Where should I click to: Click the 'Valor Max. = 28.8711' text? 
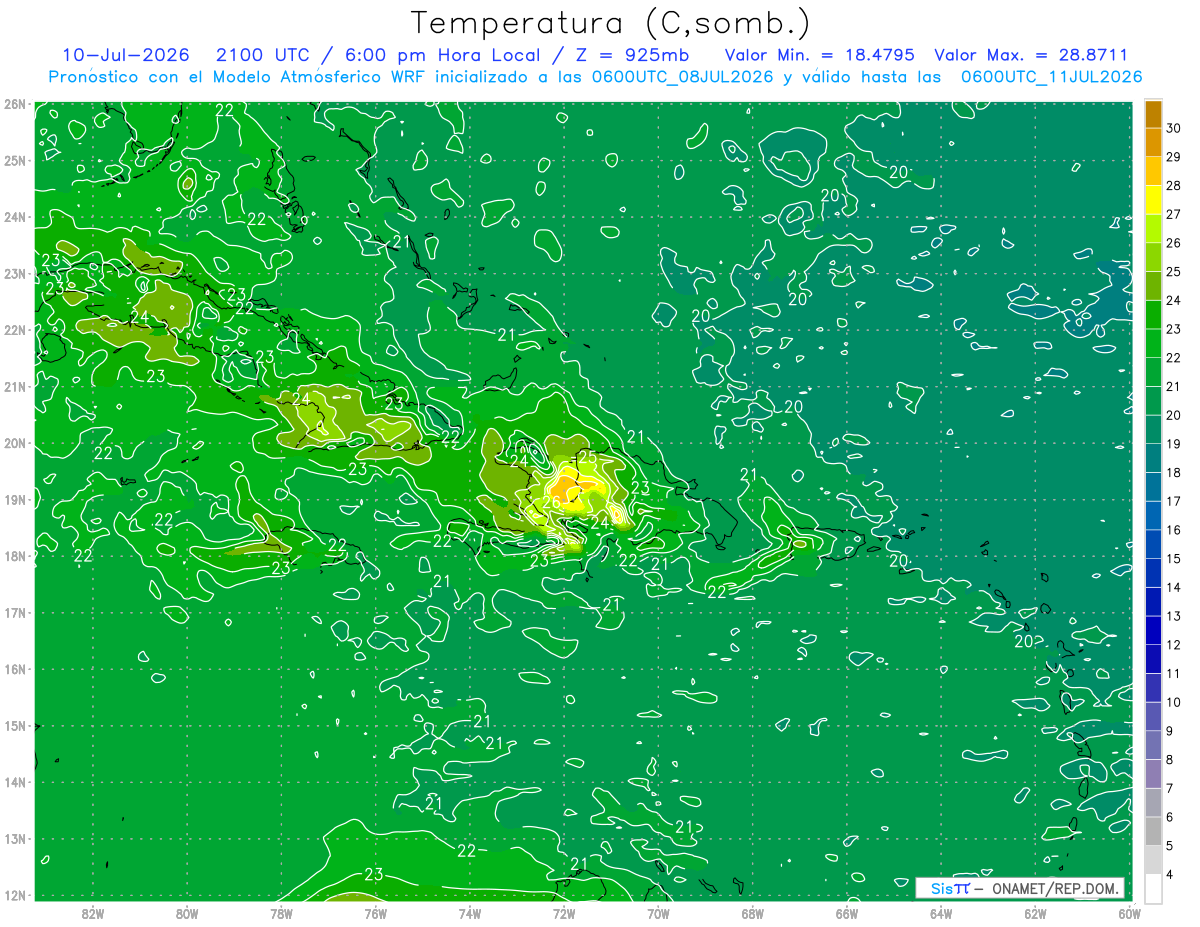1031,55
